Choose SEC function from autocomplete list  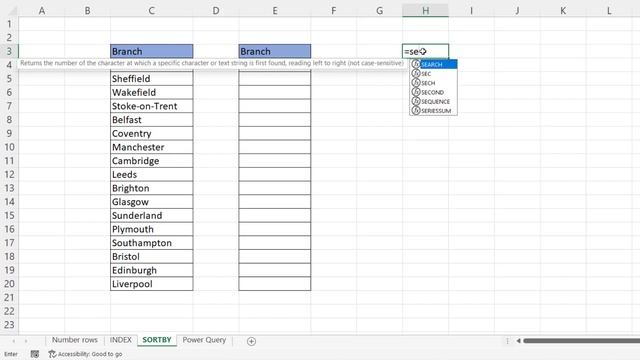pos(433,73)
